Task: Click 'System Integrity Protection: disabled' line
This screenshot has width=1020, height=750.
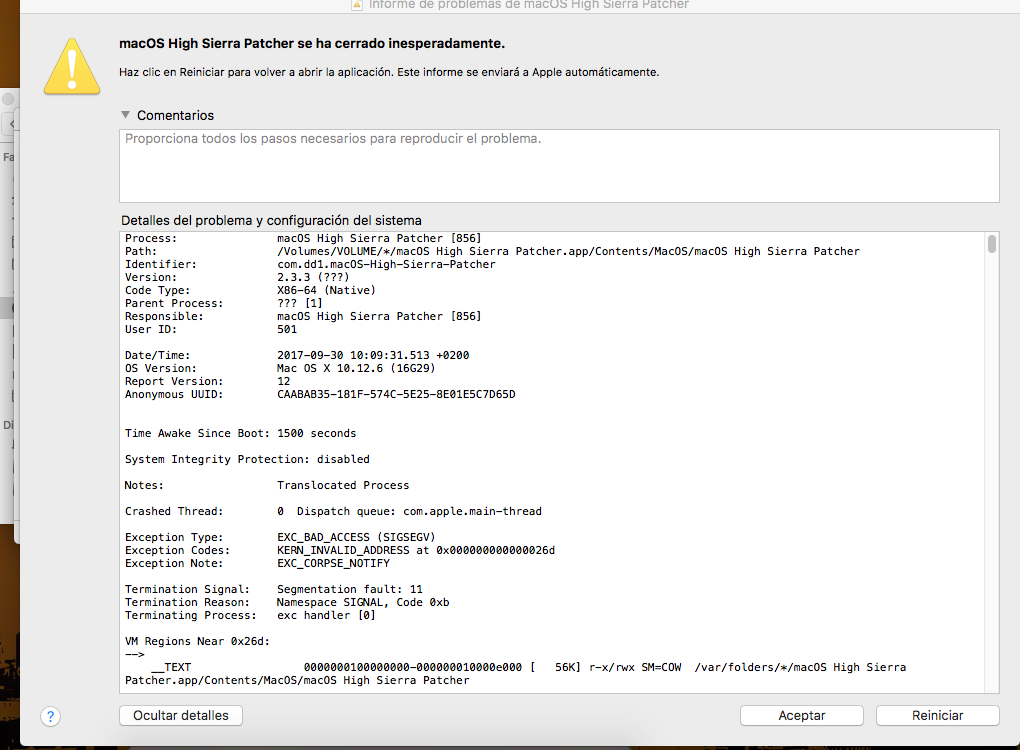Action: [247, 459]
